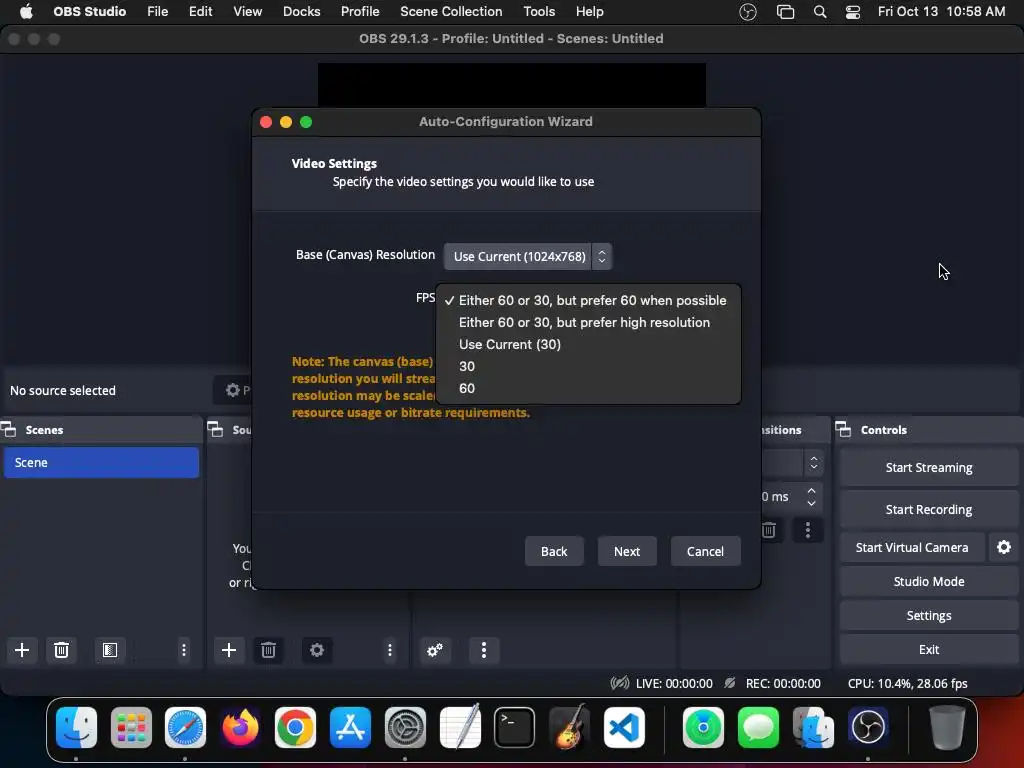Open OBS Studio icon in the dock
Image resolution: width=1024 pixels, height=768 pixels.
pos(868,727)
